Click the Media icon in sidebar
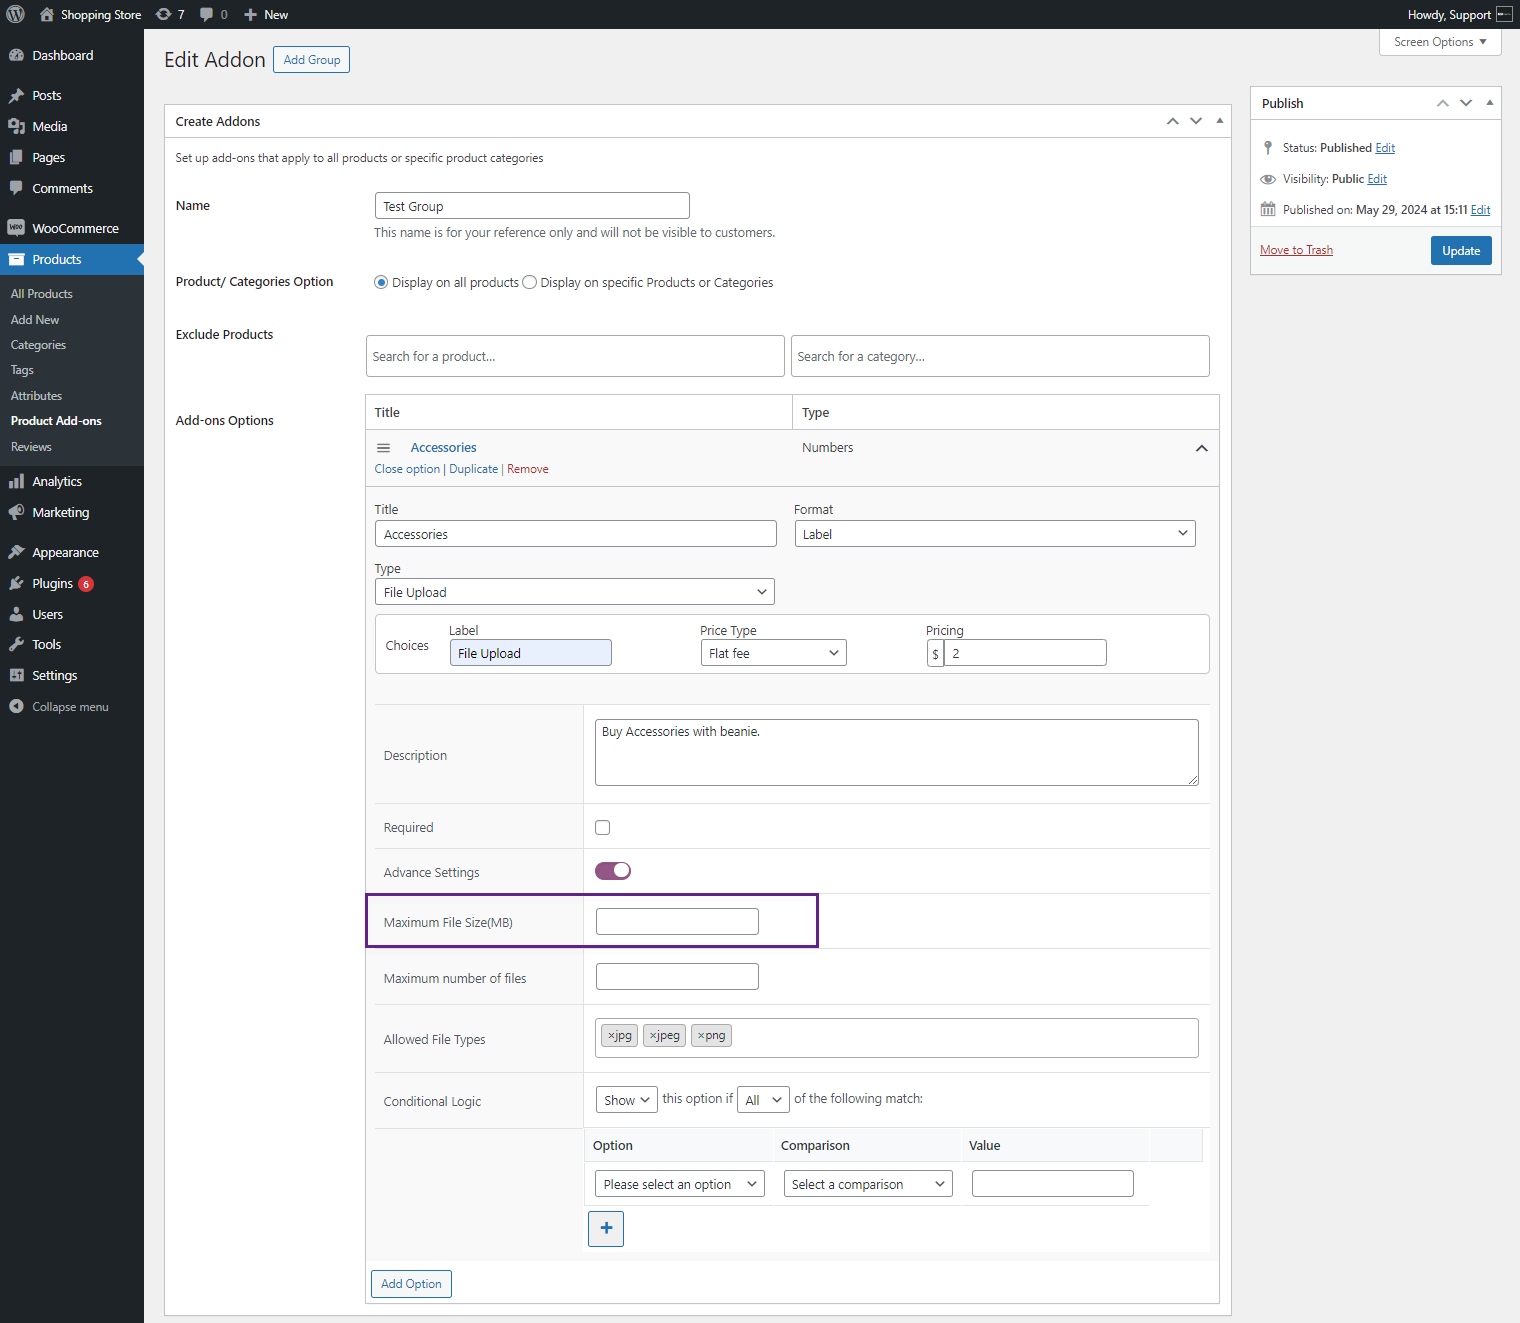The width and height of the screenshot is (1520, 1323). point(16,126)
